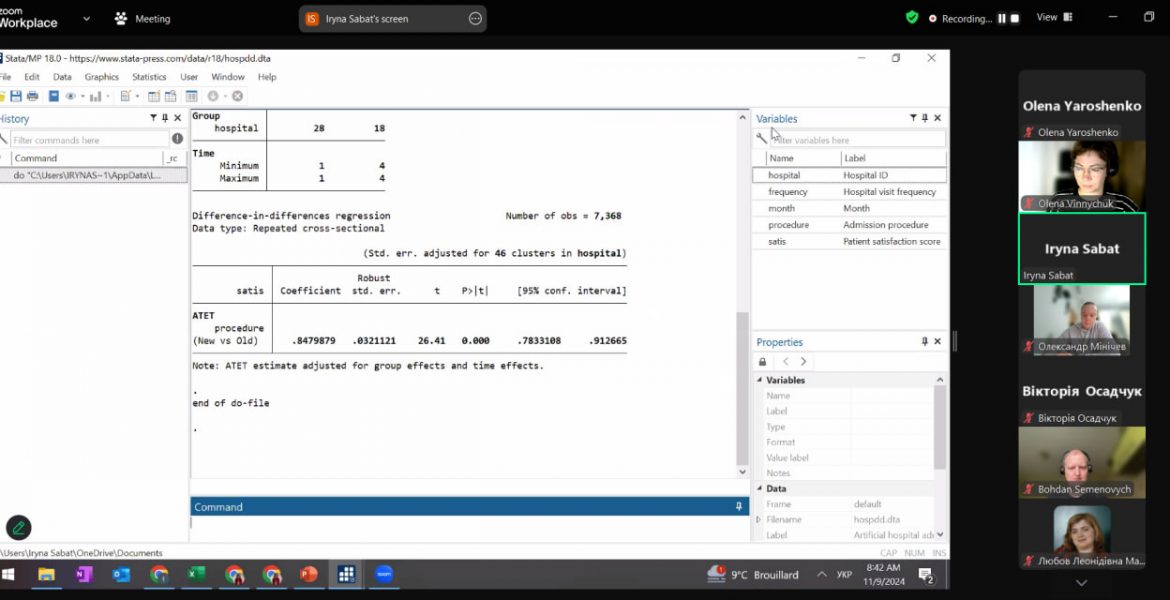The height and width of the screenshot is (600, 1170).
Task: Open the Window menu
Action: (228, 76)
